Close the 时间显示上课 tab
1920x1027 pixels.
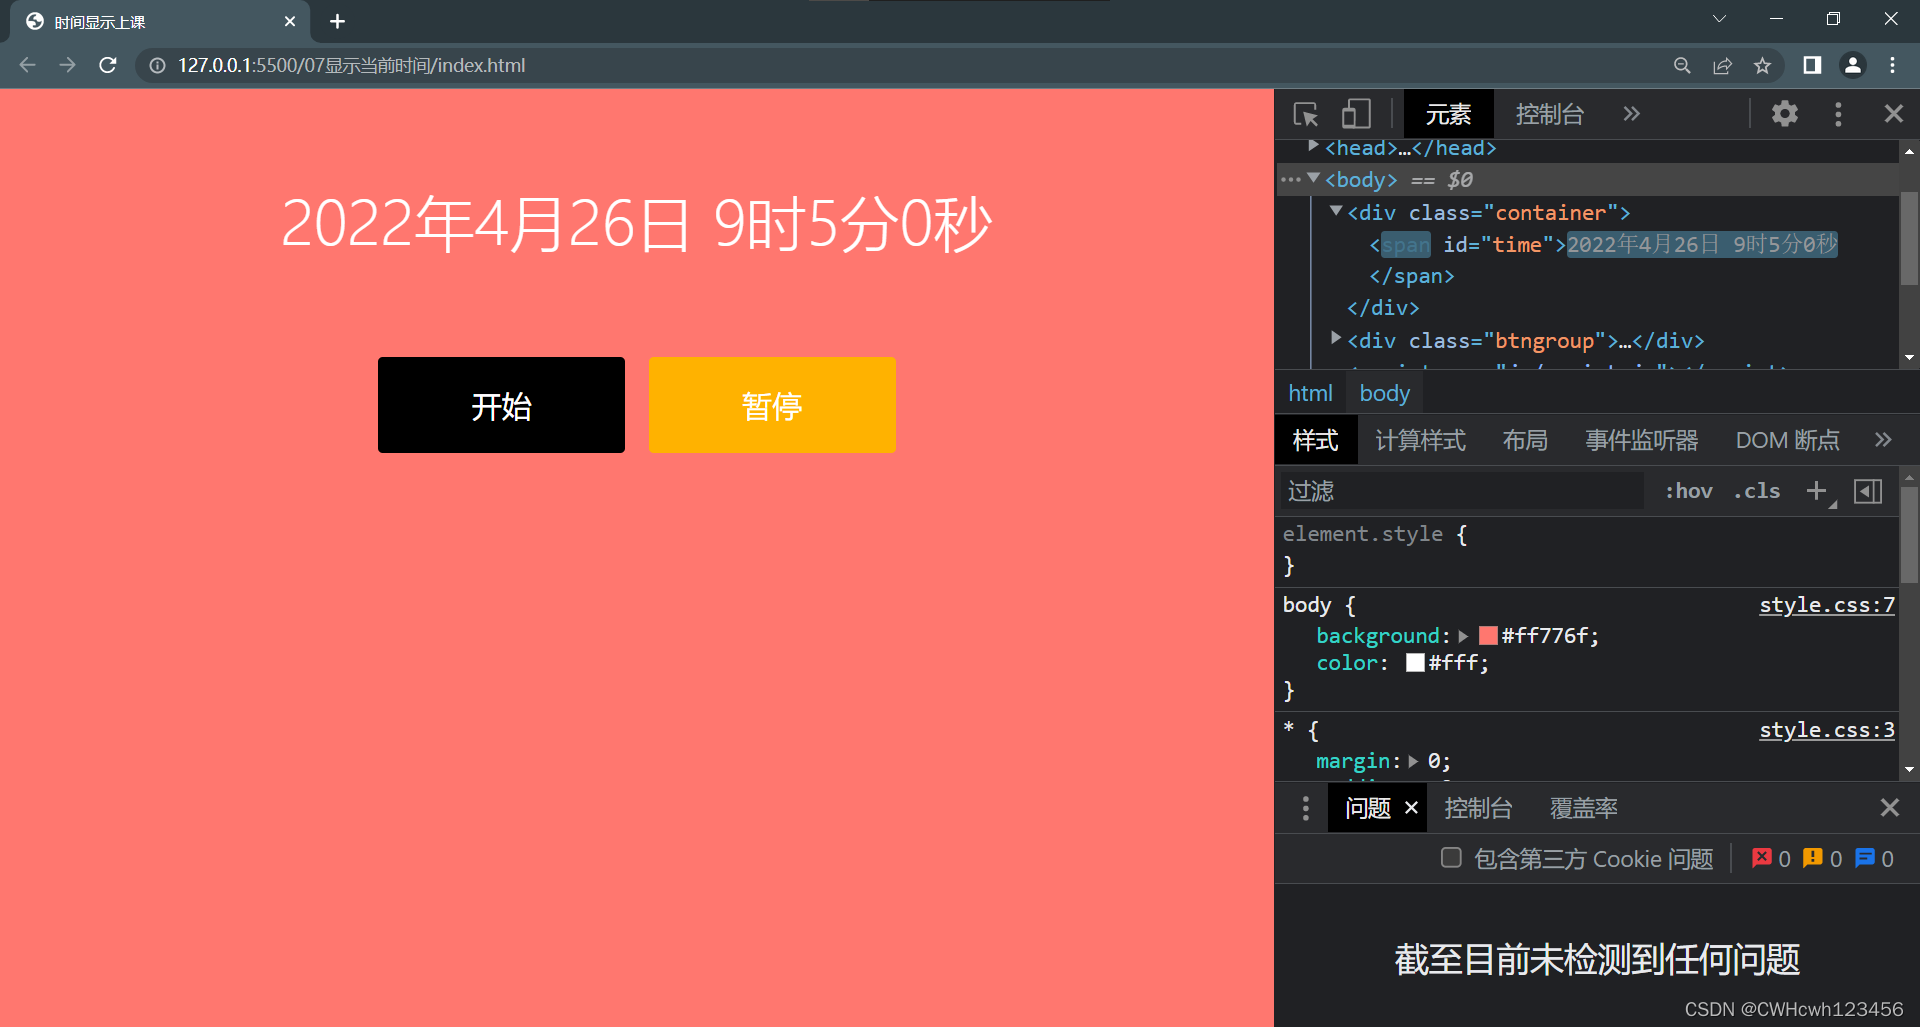point(290,21)
